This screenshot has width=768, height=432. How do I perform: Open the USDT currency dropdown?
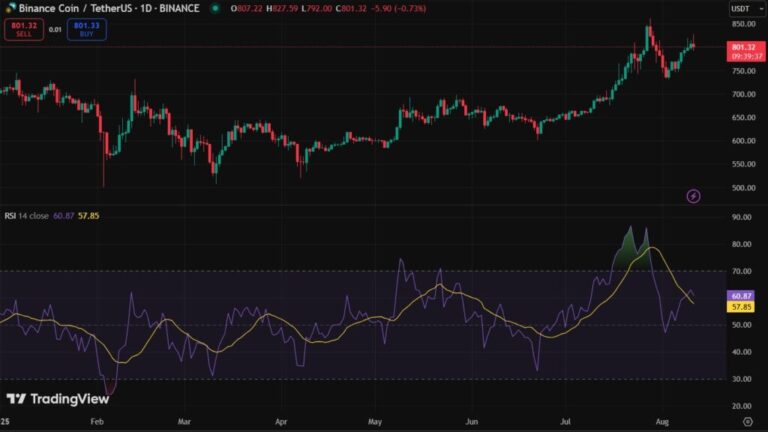coord(747,9)
